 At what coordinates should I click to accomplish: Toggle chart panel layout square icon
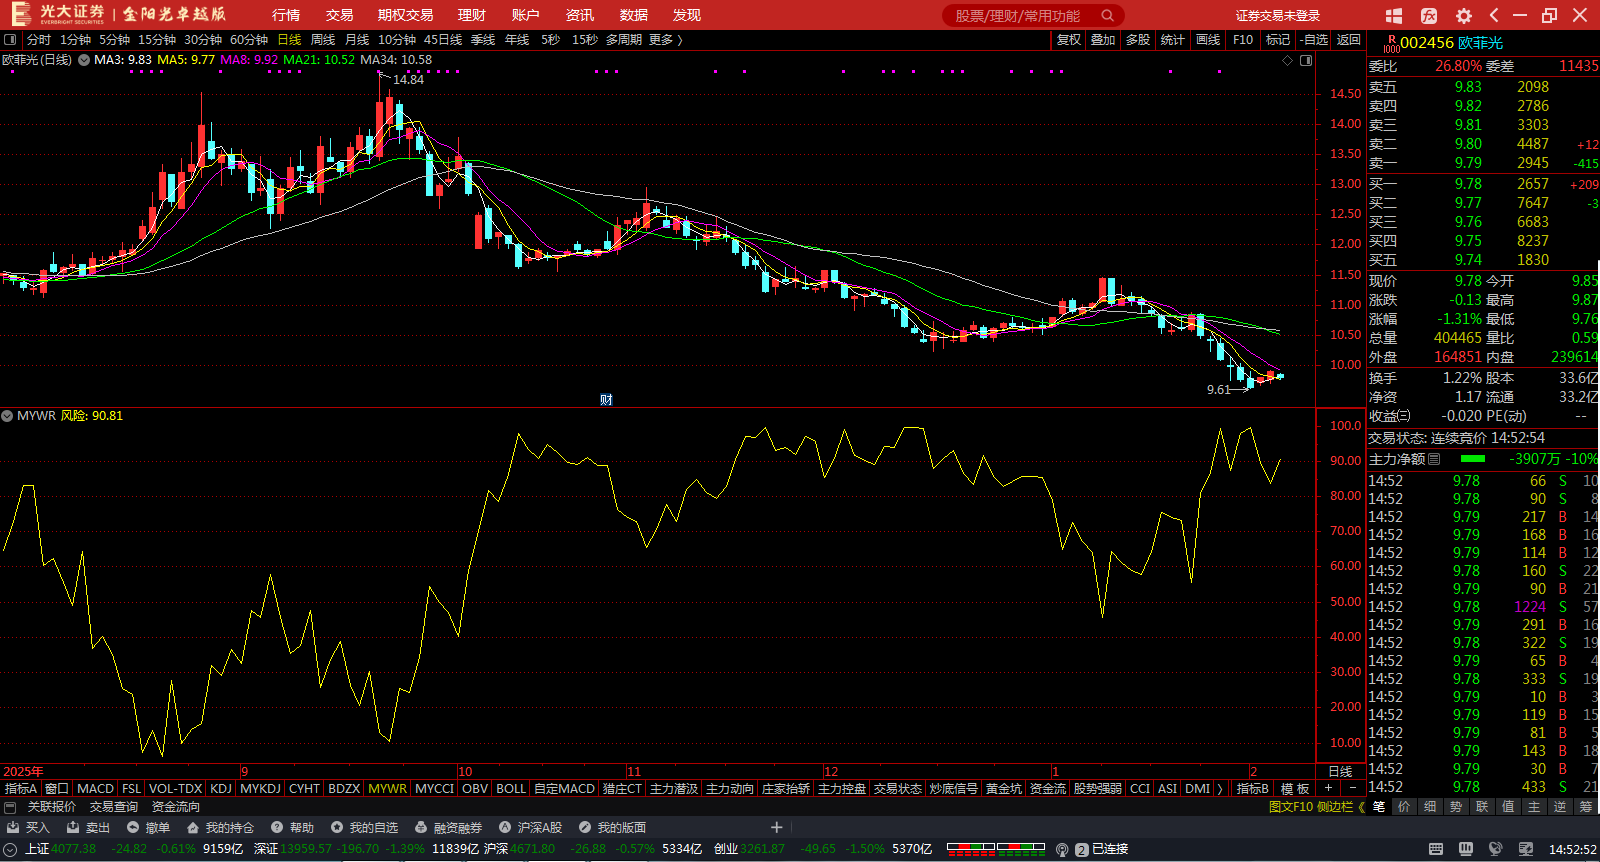tap(1305, 61)
